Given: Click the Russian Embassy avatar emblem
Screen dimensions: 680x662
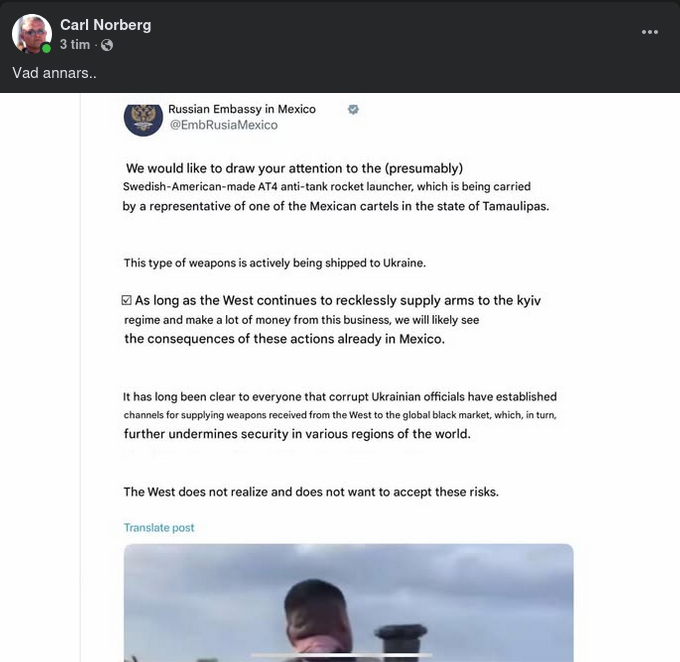Looking at the screenshot, I should (143, 117).
